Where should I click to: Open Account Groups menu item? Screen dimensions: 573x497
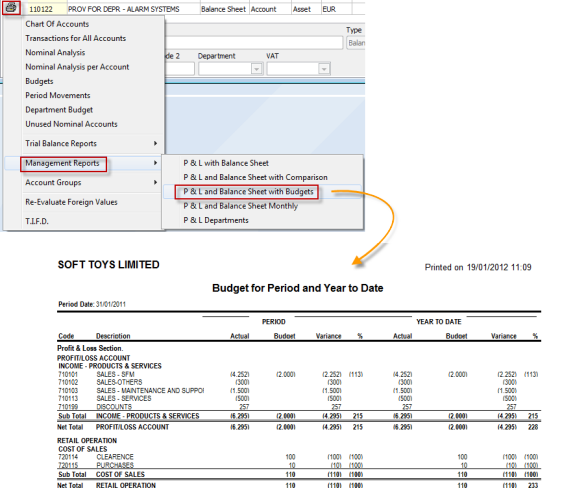pyautogui.click(x=83, y=182)
